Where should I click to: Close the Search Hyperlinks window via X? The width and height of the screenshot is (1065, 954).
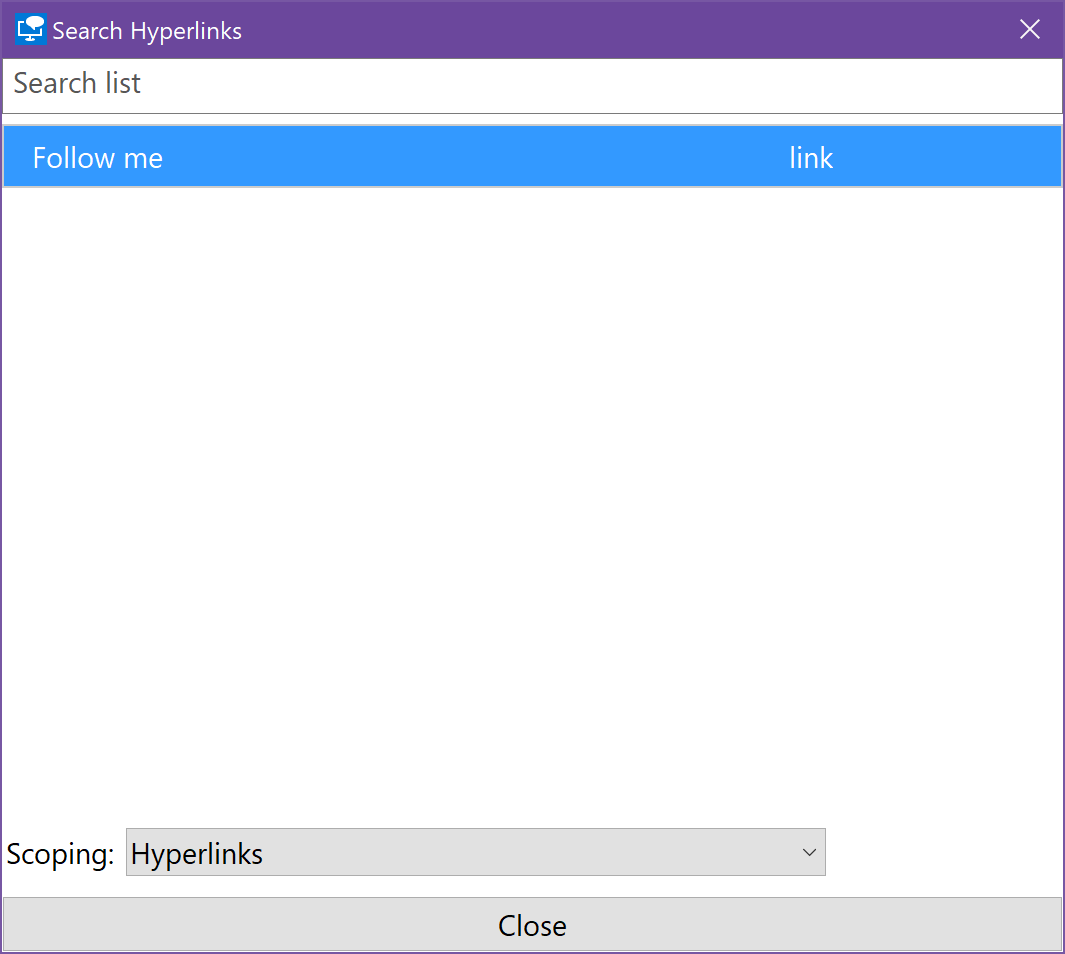(1030, 29)
